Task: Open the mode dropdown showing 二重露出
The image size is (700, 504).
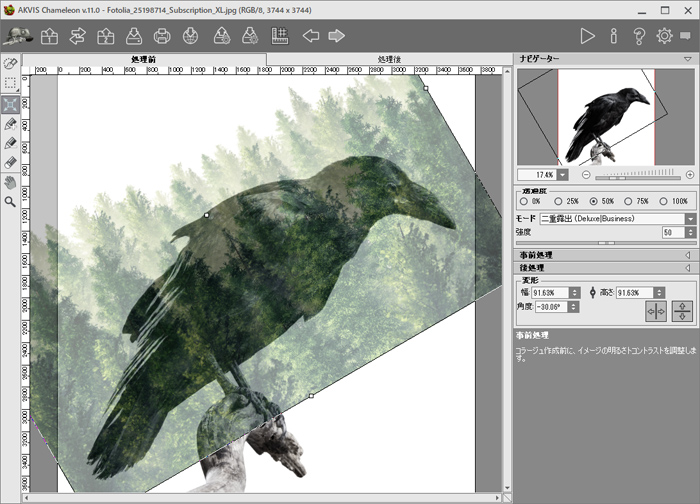Action: [618, 219]
